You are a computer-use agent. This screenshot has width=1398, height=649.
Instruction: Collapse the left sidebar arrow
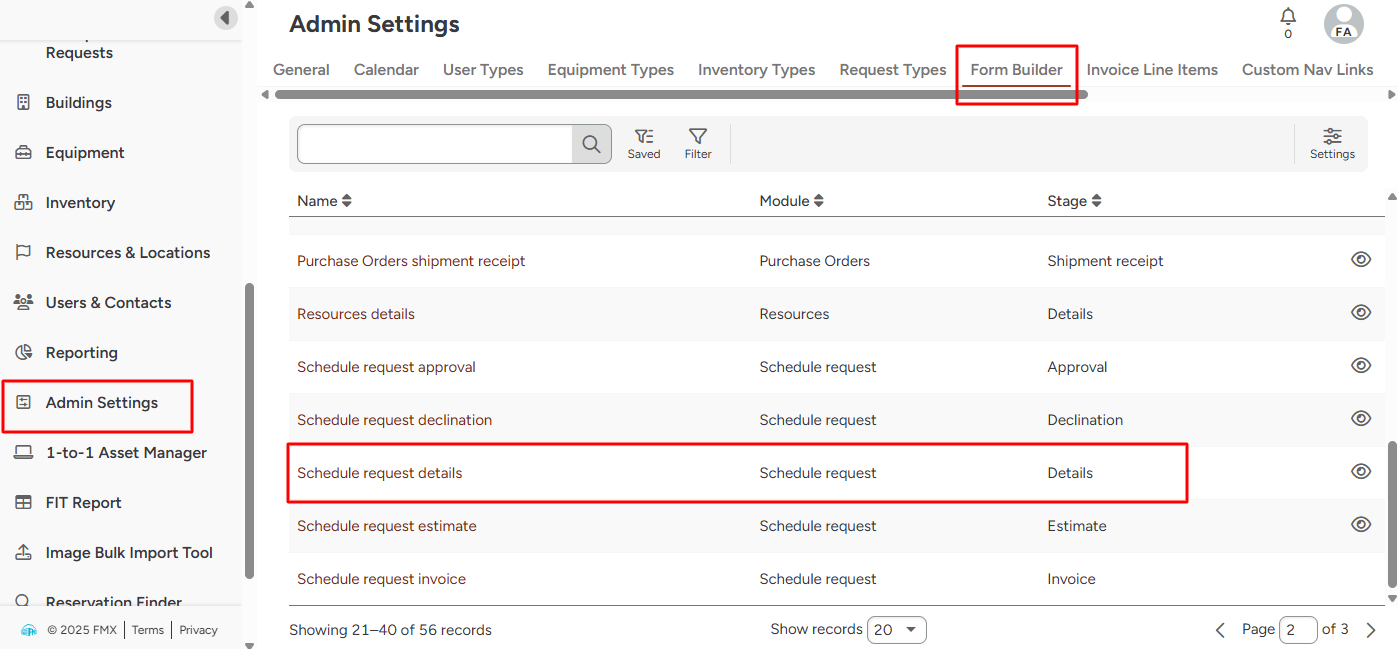click(226, 18)
